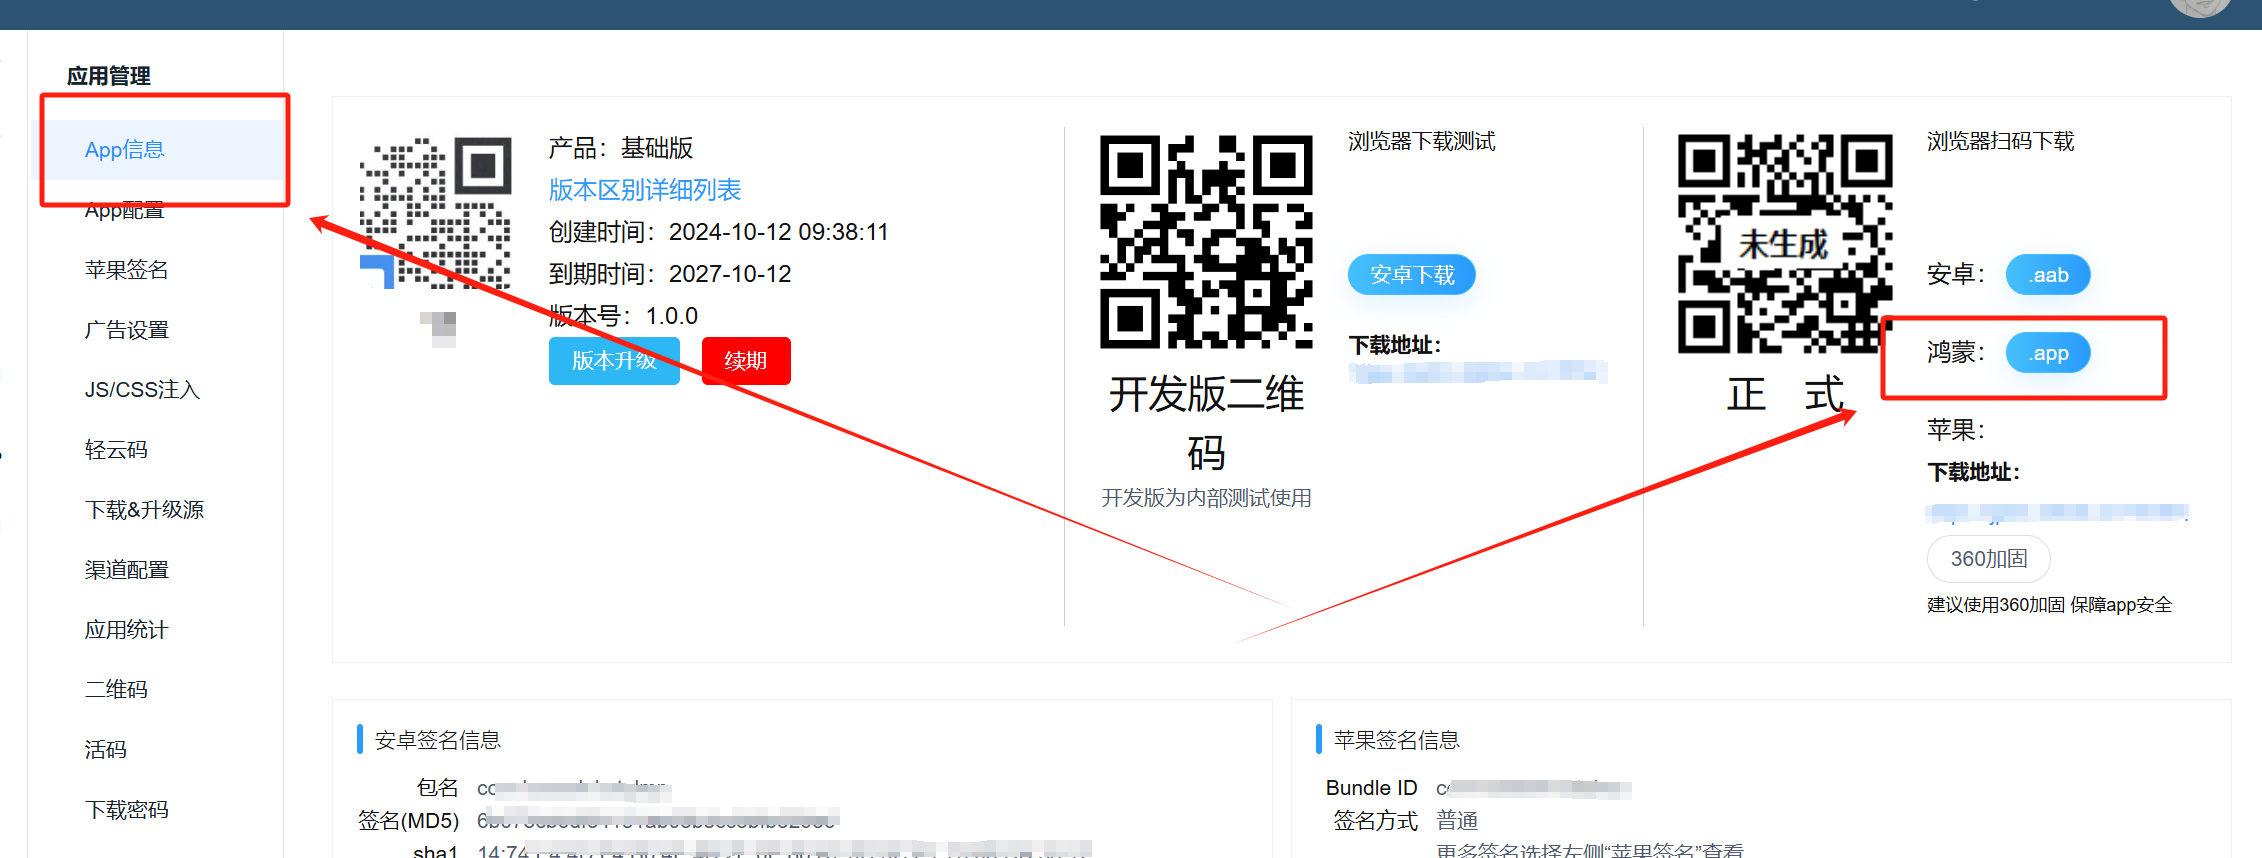Open 广告设置 menu entry
This screenshot has height=858, width=2262.
126,330
